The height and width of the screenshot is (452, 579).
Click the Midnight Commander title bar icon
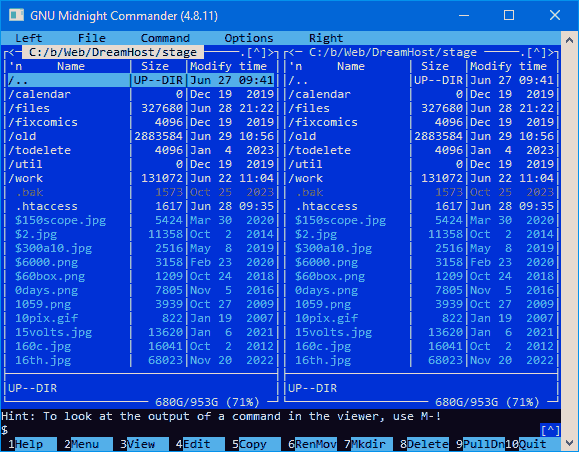(16, 15)
